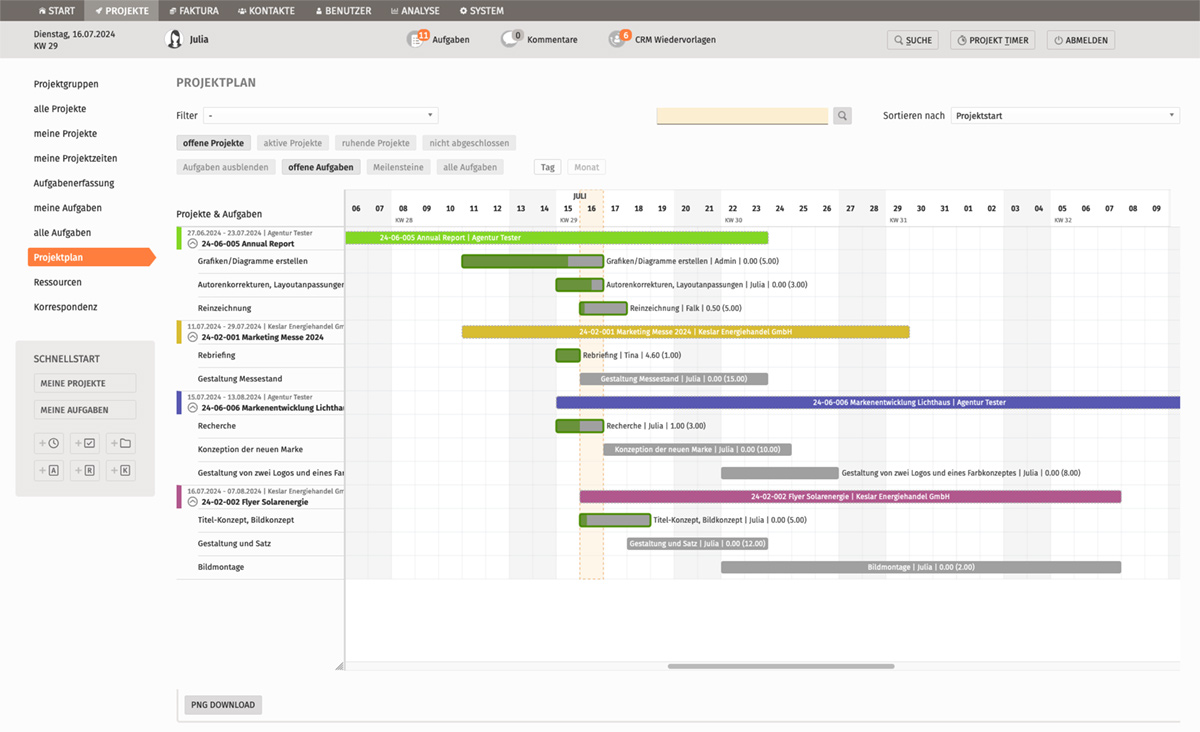Add a new task using the checkbox quickstart icon
Image resolution: width=1200 pixels, height=732 pixels.
pyautogui.click(x=85, y=443)
